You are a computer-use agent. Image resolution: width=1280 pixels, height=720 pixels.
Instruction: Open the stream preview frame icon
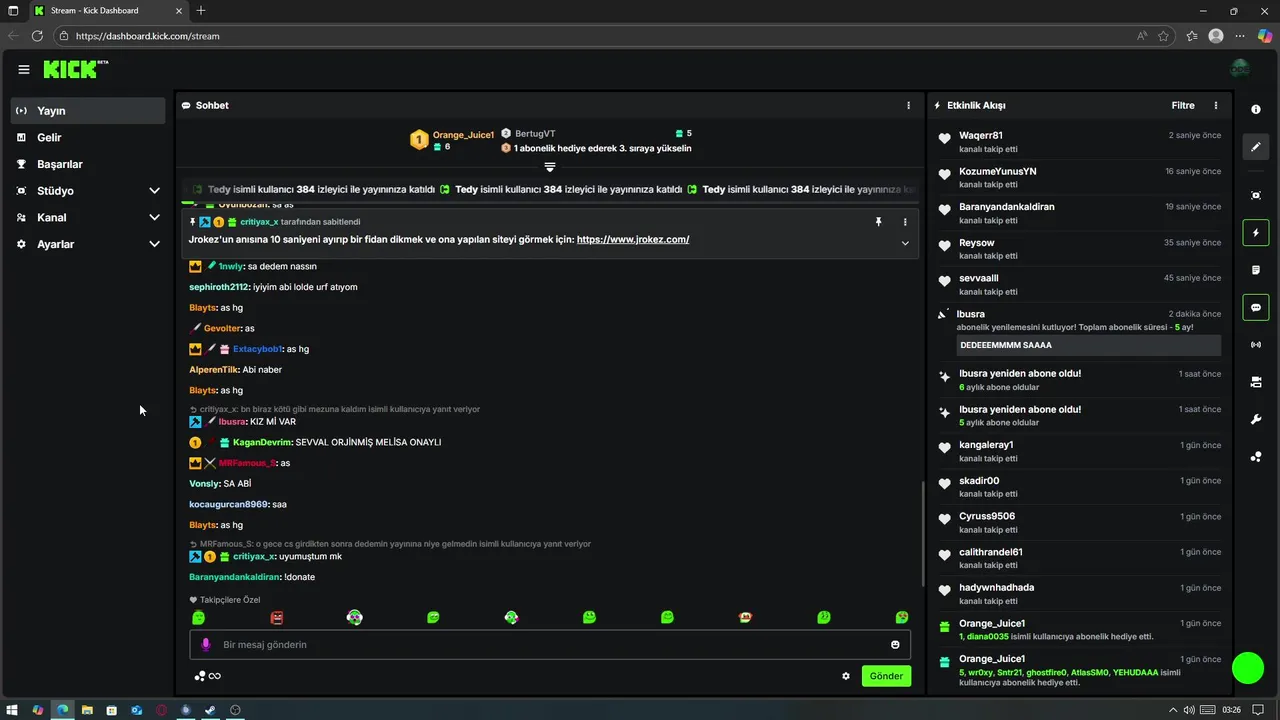pyautogui.click(x=1256, y=195)
